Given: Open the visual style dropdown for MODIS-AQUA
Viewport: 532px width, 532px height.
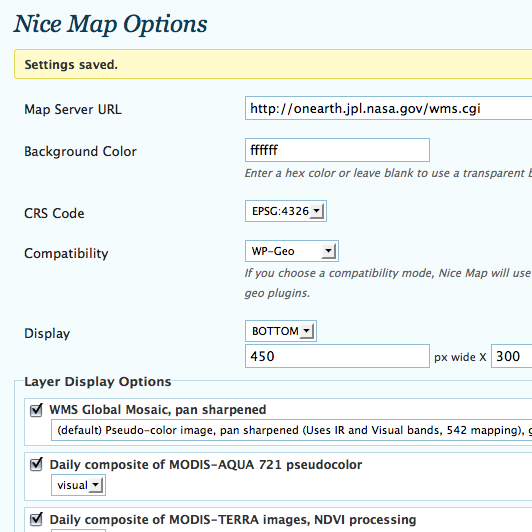Looking at the screenshot, I should [x=78, y=485].
